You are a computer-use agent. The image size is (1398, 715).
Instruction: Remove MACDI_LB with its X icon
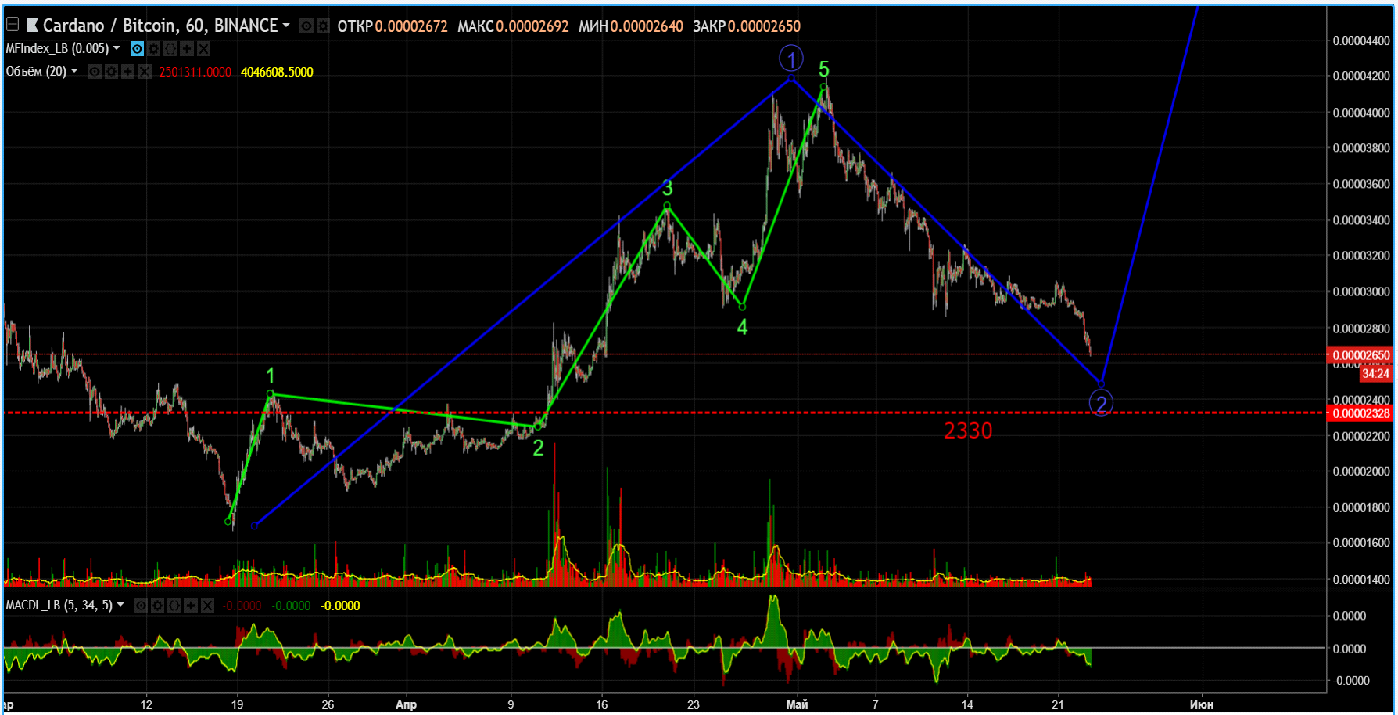[x=207, y=605]
